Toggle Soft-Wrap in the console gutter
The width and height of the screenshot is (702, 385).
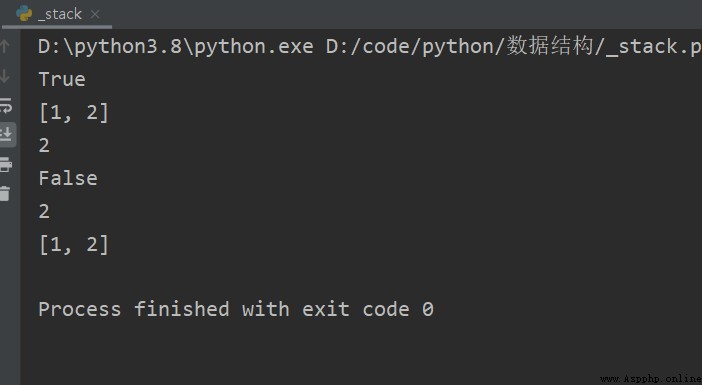coord(6,106)
